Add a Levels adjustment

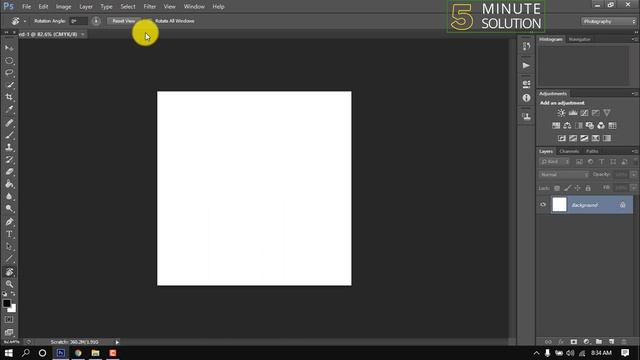coord(573,113)
